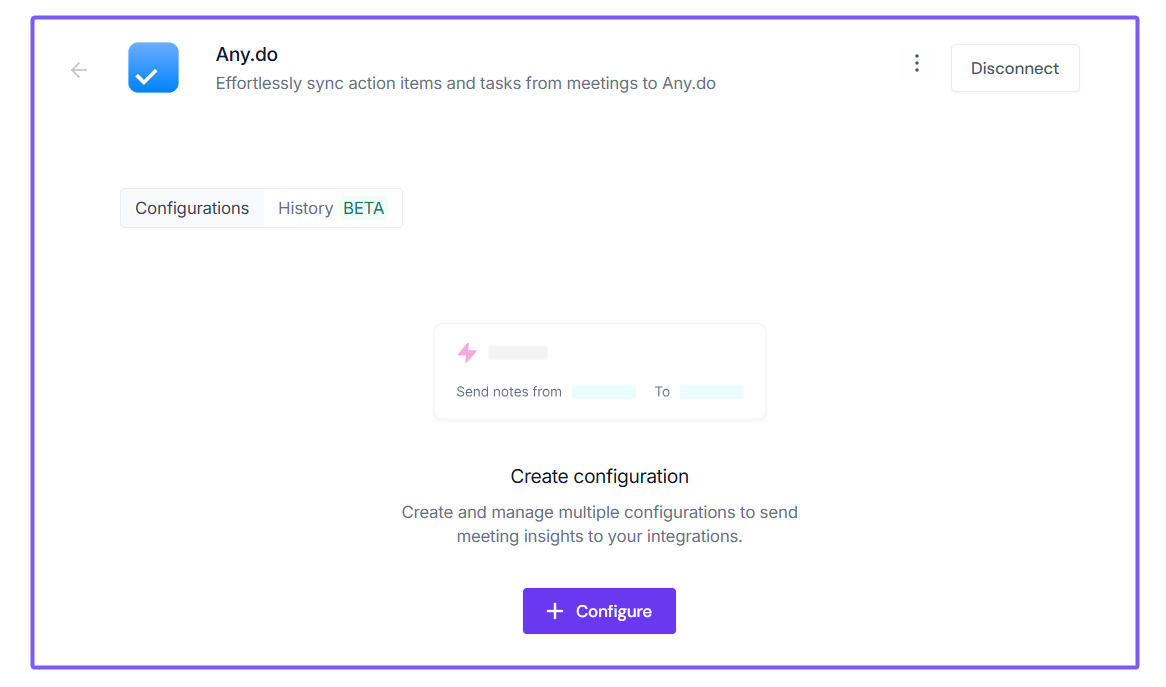Click the "Send notes from" label
The height and width of the screenshot is (687, 1166).
click(509, 392)
